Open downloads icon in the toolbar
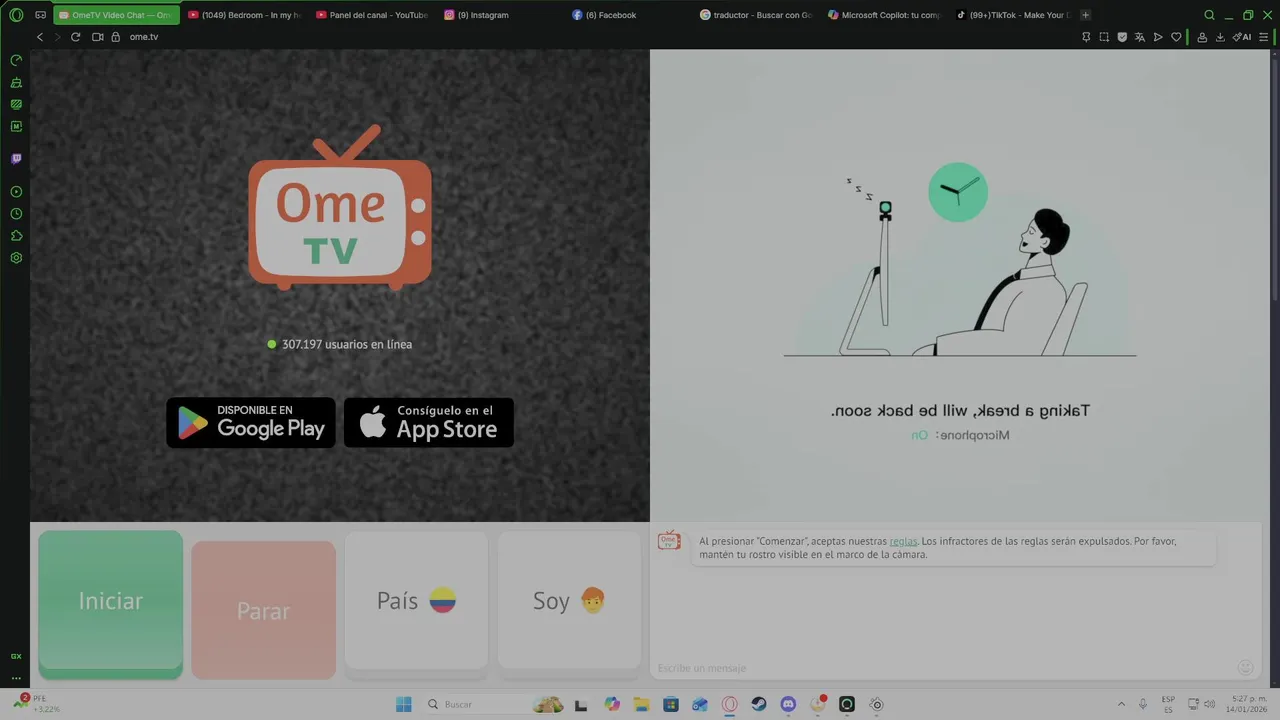 (1220, 37)
